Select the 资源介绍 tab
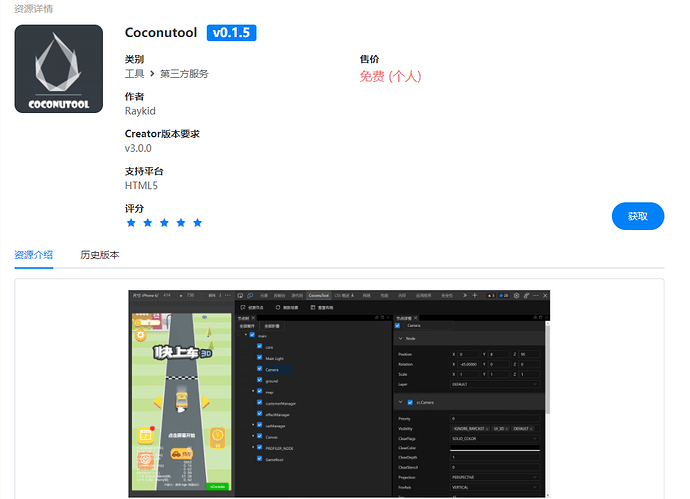The width and height of the screenshot is (690, 499). (33, 255)
